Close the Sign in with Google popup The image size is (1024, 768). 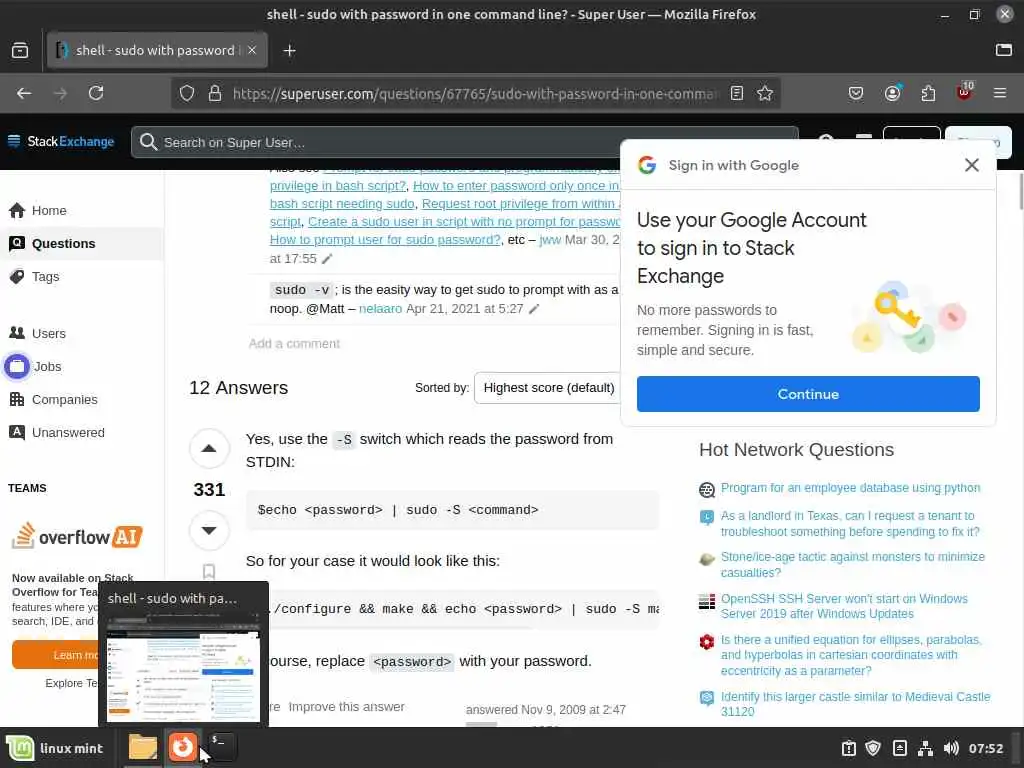tap(972, 165)
